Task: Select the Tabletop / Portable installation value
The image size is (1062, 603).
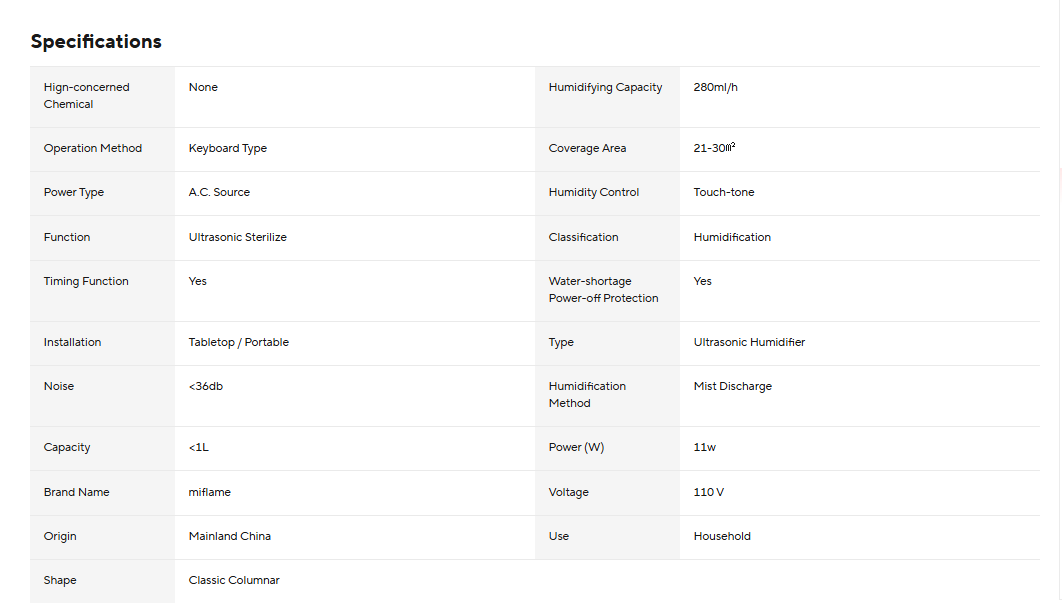Action: point(238,342)
